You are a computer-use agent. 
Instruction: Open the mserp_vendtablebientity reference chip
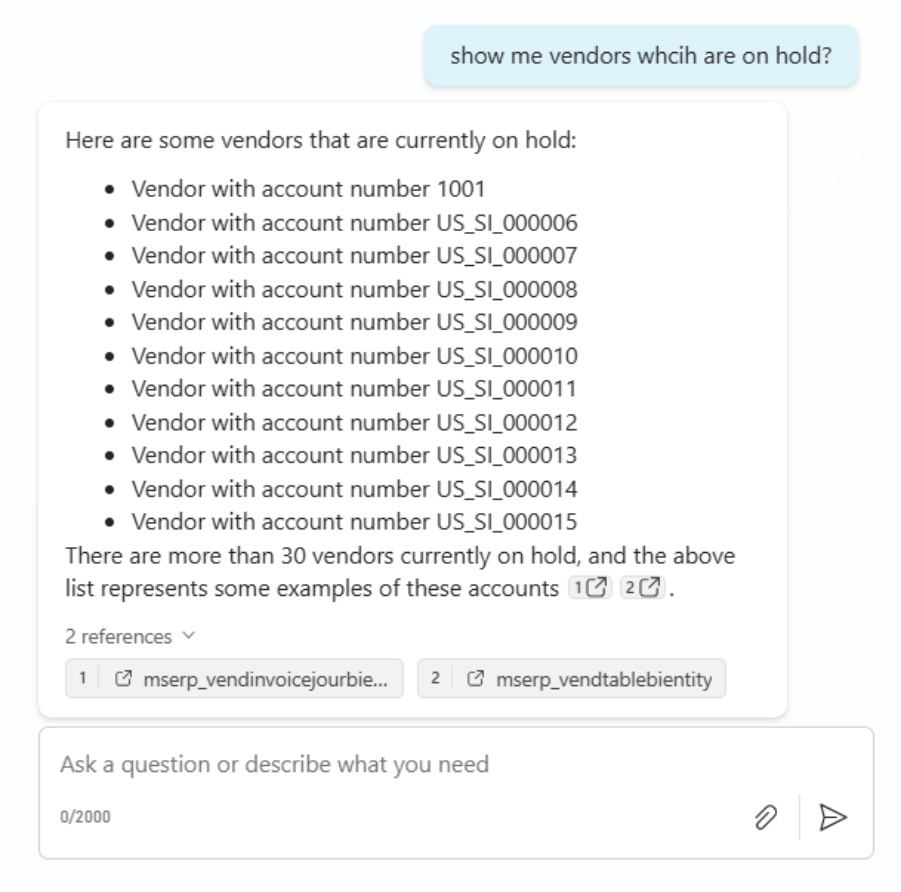571,680
